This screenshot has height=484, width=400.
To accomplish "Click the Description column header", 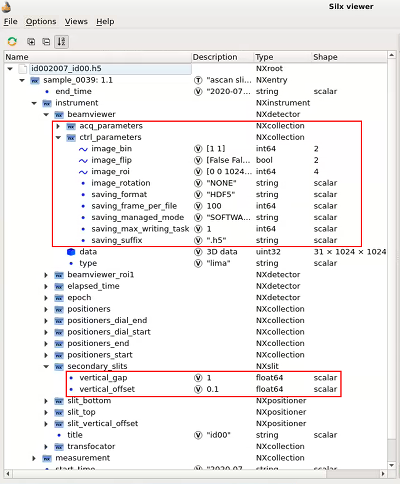I will 223,57.
